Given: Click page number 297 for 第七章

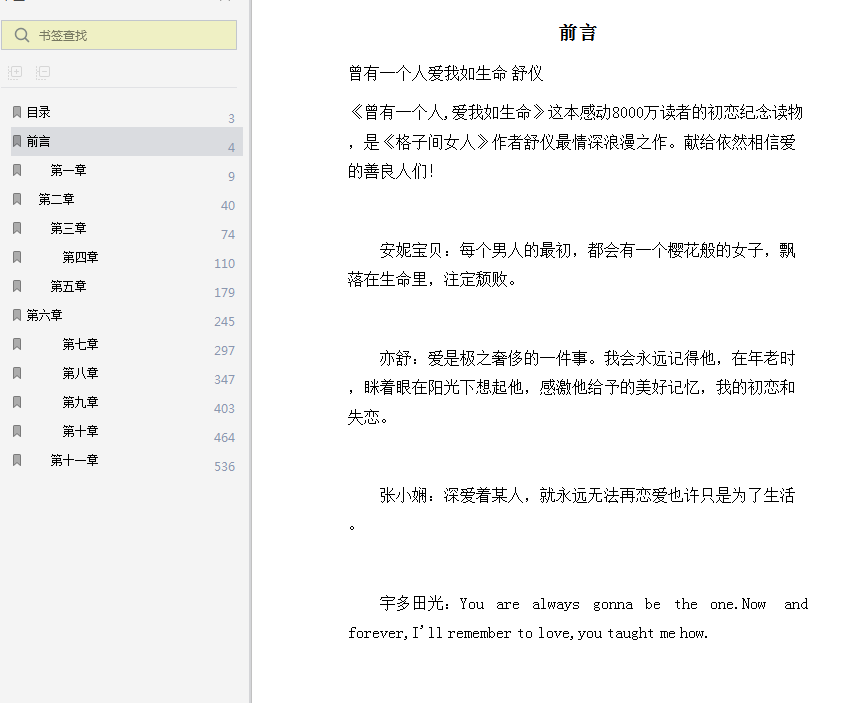Looking at the screenshot, I should [225, 351].
